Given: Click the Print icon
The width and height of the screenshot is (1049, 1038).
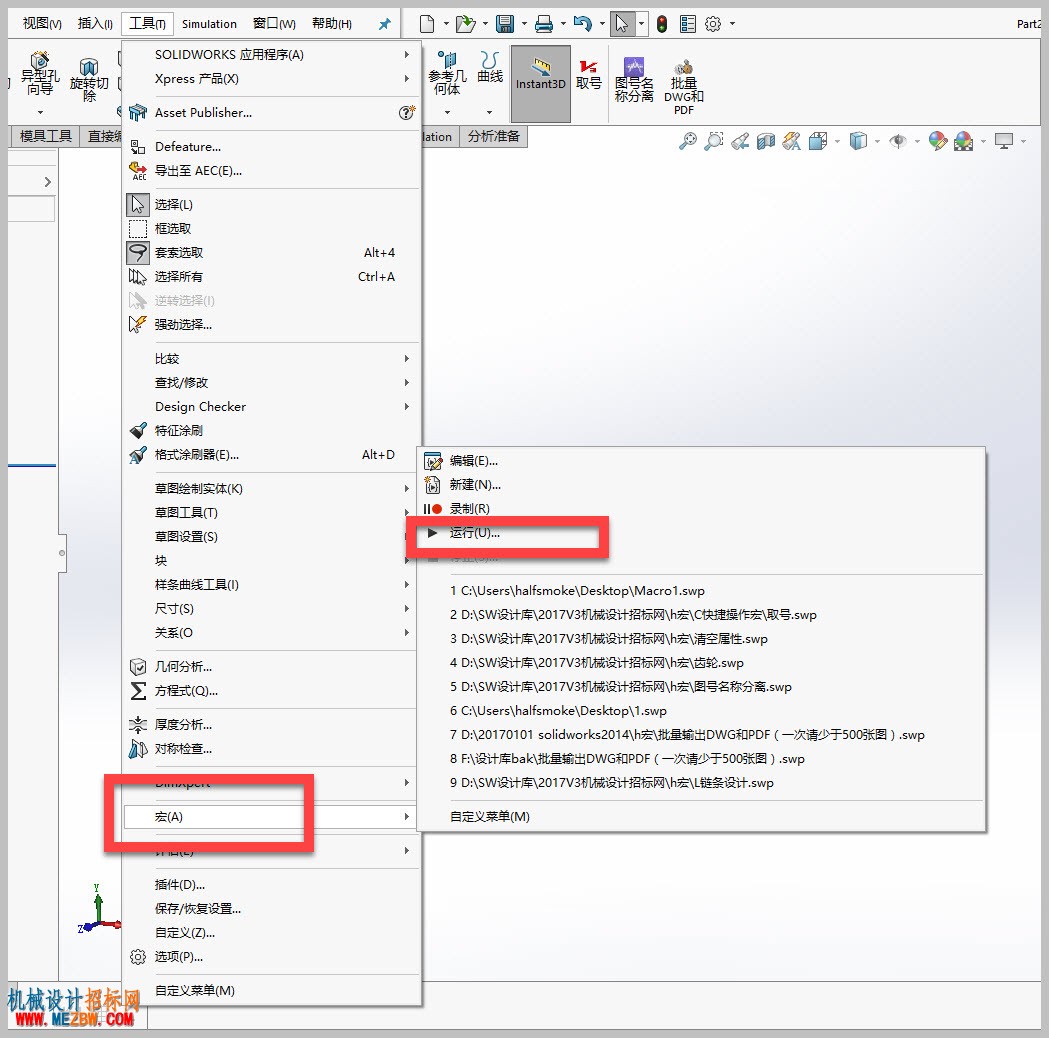Looking at the screenshot, I should click(x=544, y=24).
